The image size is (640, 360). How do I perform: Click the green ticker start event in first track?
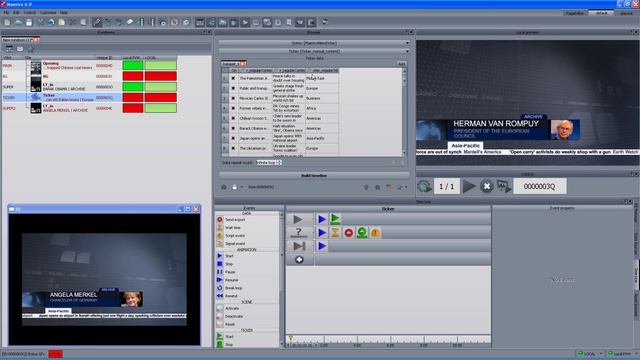pyautogui.click(x=335, y=219)
